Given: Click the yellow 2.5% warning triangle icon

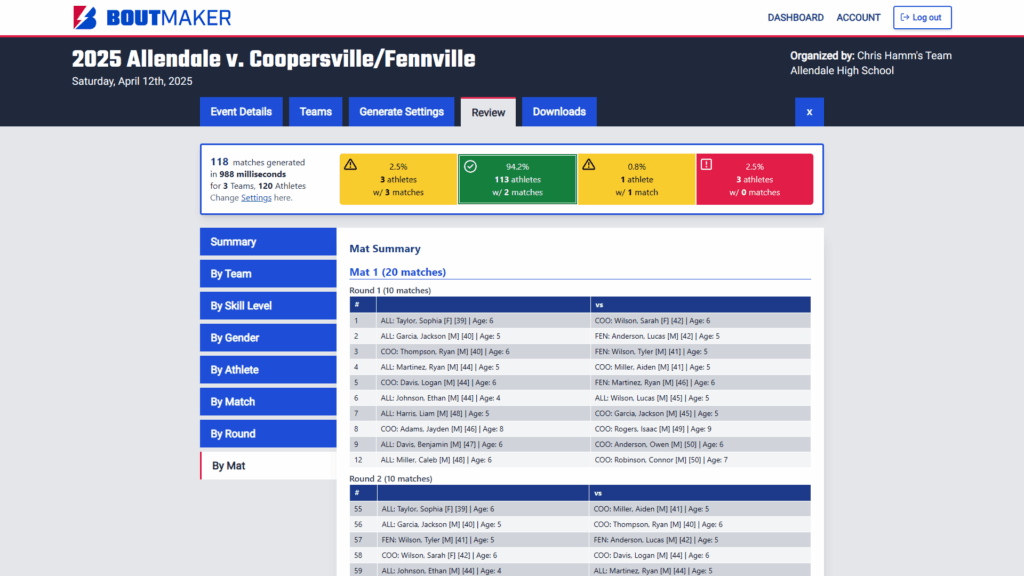Looking at the screenshot, I should (350, 164).
